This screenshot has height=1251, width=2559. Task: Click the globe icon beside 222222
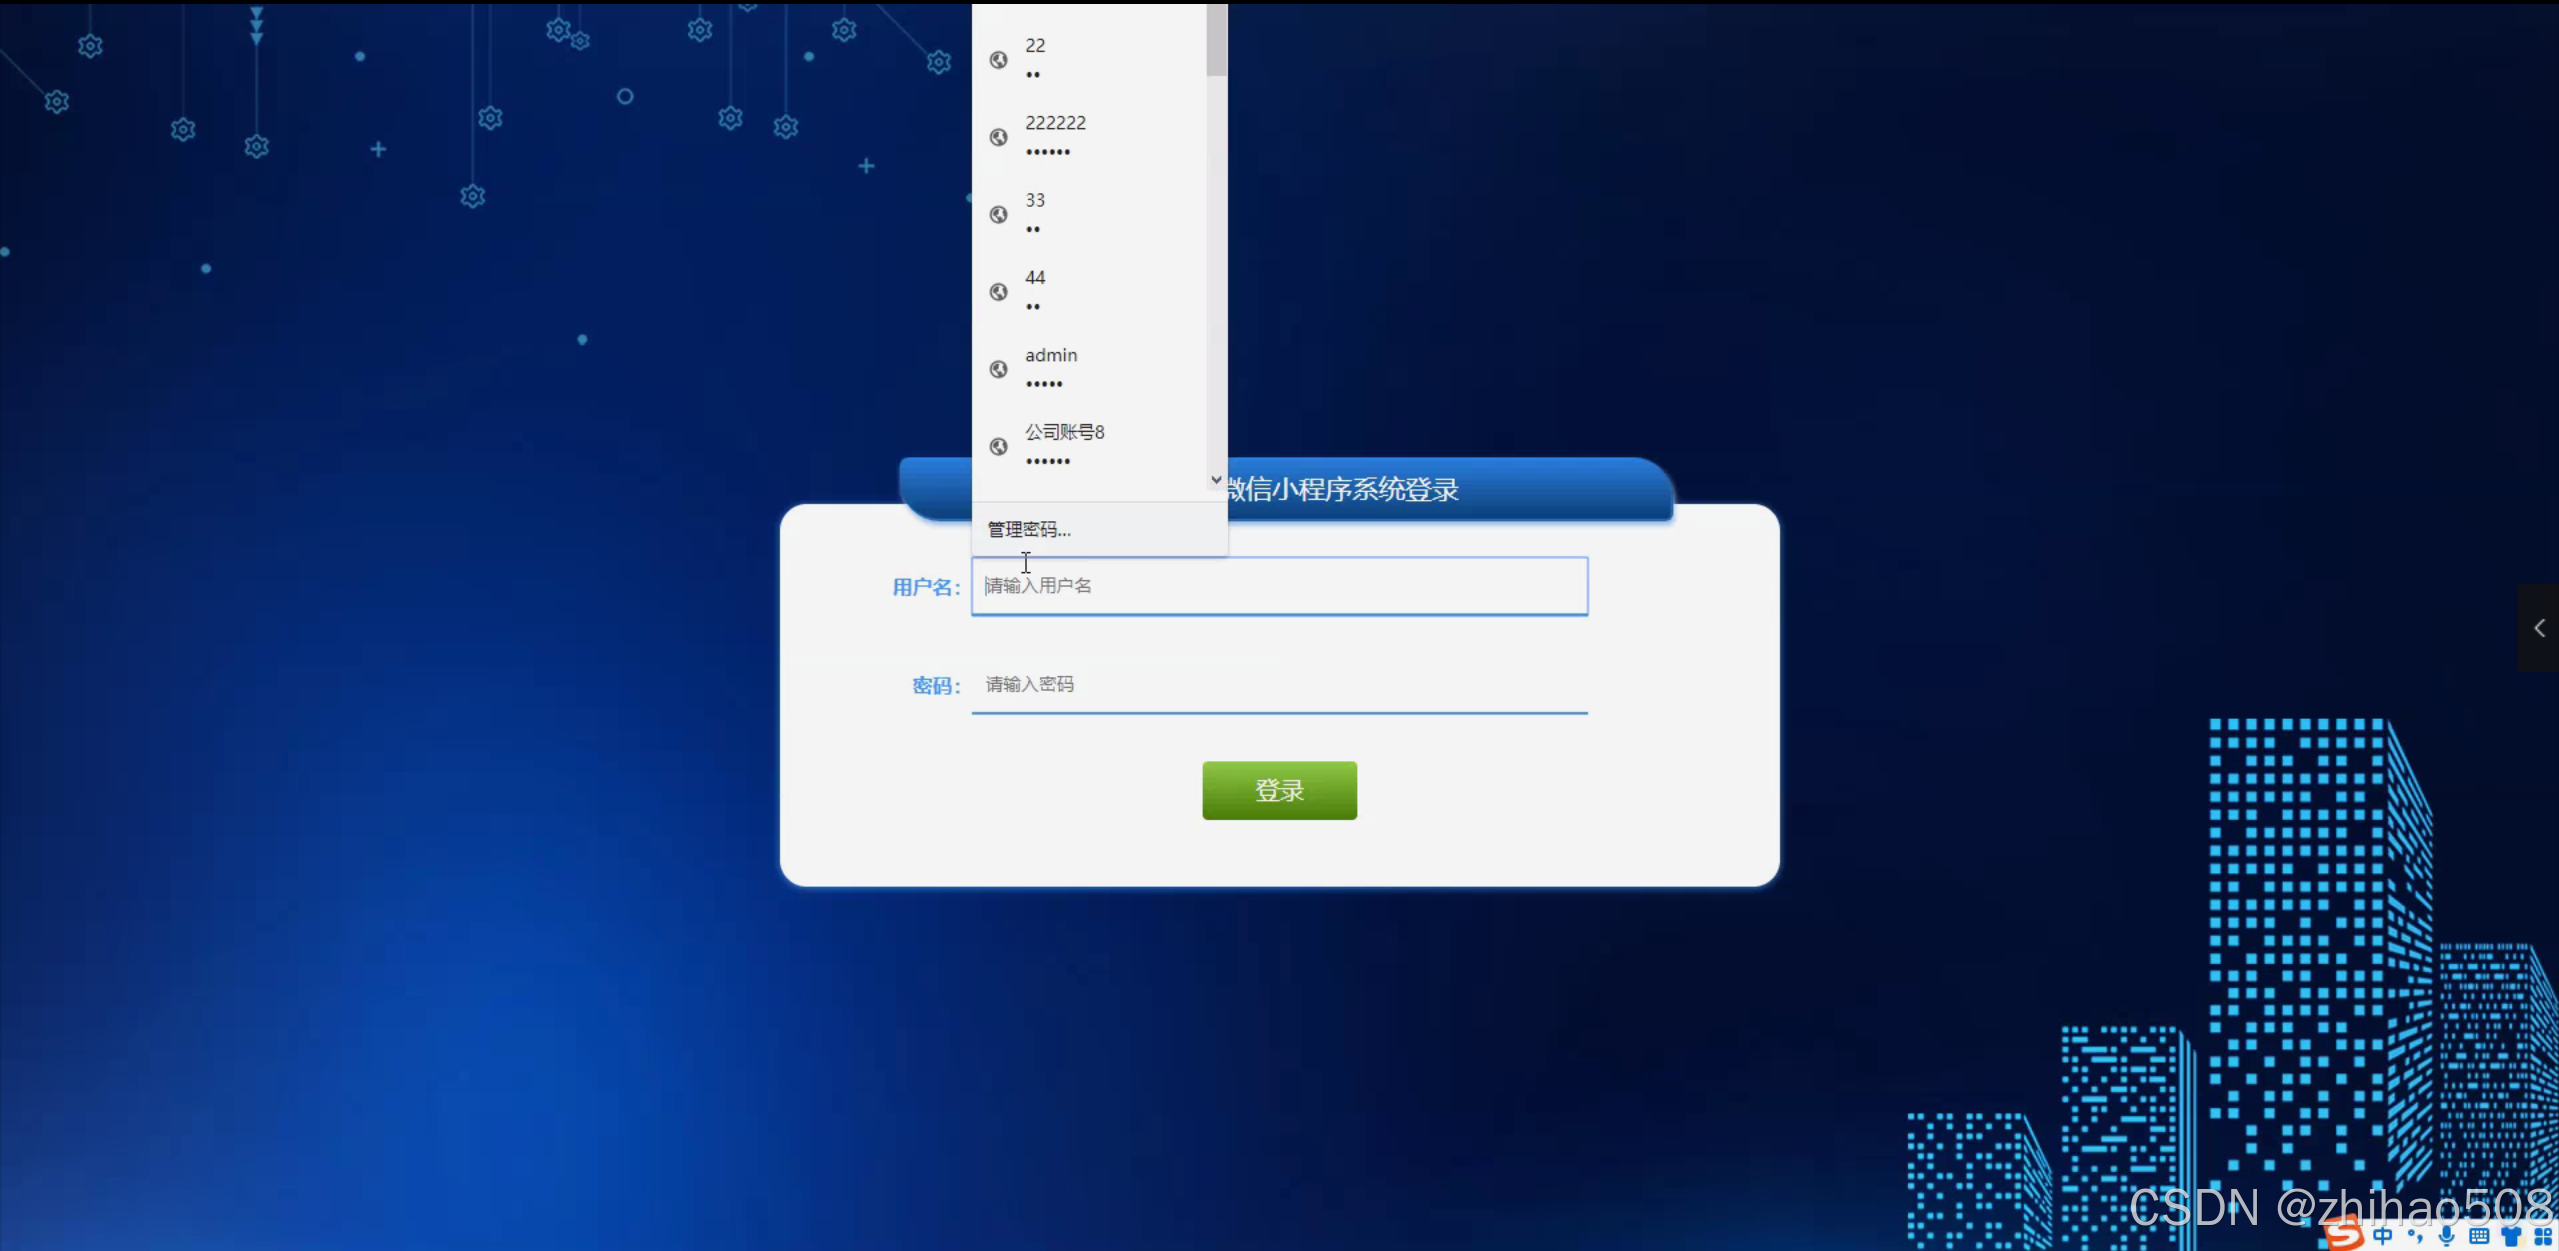(x=998, y=137)
